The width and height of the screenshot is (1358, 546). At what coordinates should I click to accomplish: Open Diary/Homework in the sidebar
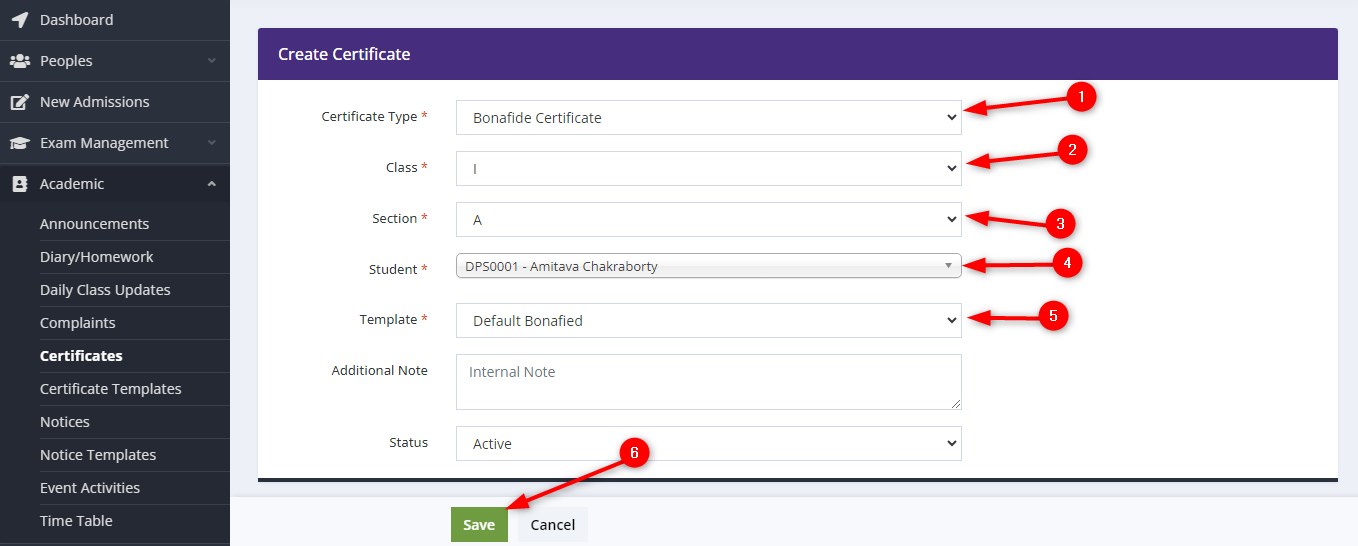(x=97, y=257)
